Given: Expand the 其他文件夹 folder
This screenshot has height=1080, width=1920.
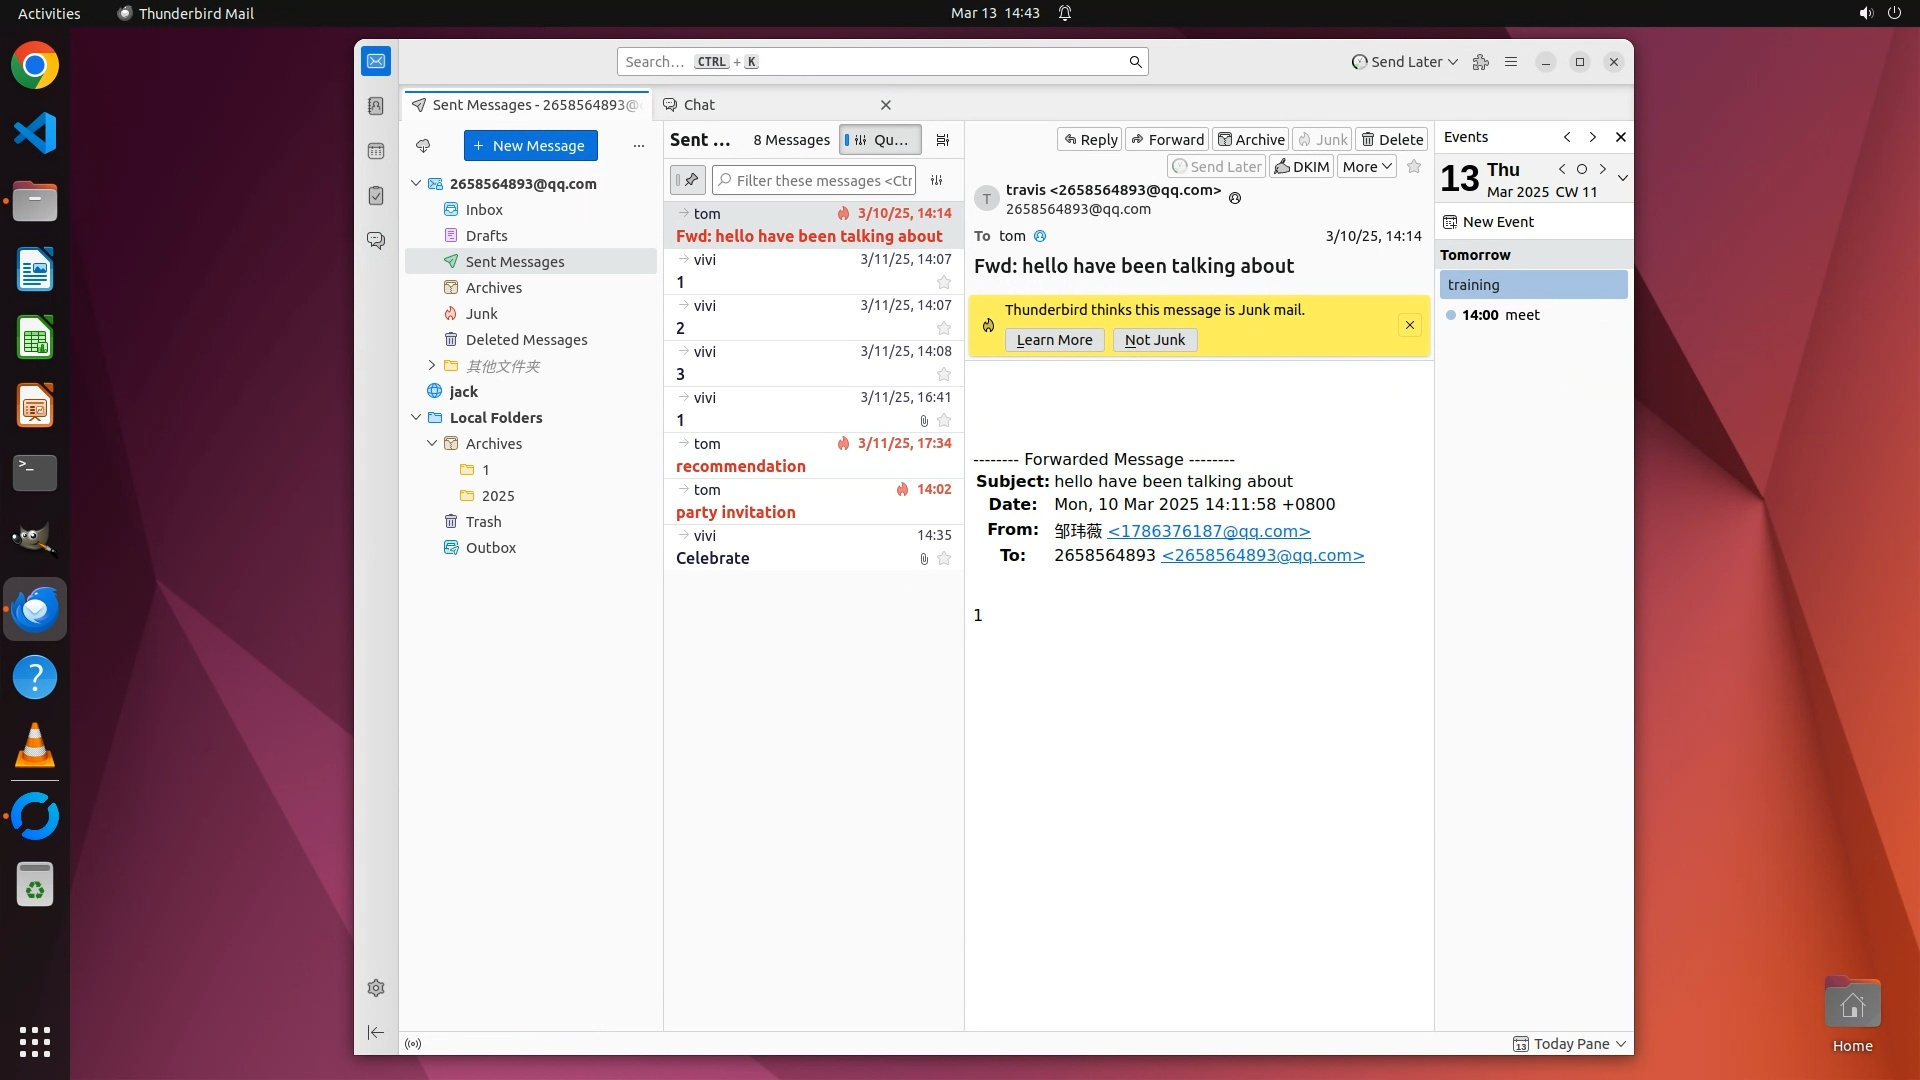Looking at the screenshot, I should (x=432, y=366).
